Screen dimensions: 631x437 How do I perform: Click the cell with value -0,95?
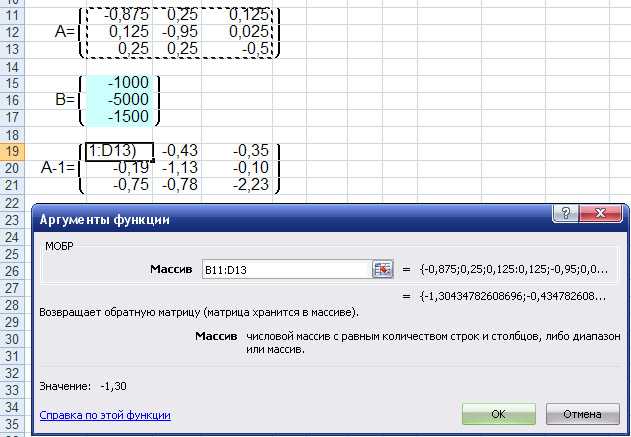pos(177,32)
